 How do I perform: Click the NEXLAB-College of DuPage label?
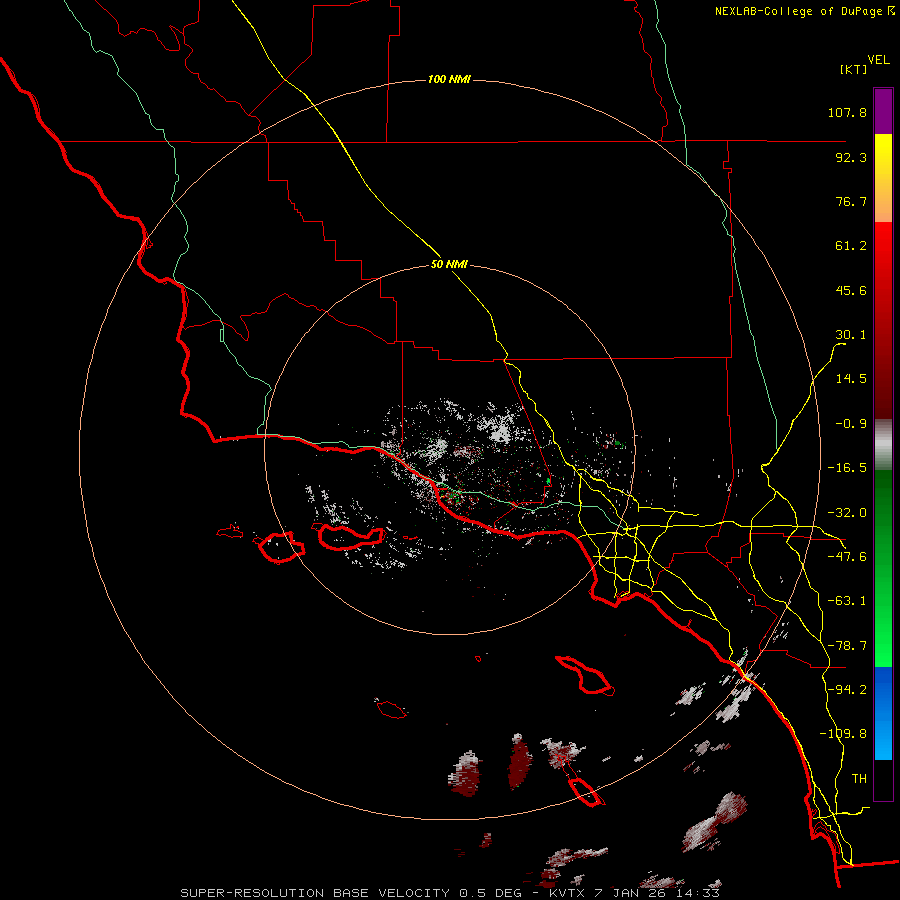tap(803, 11)
